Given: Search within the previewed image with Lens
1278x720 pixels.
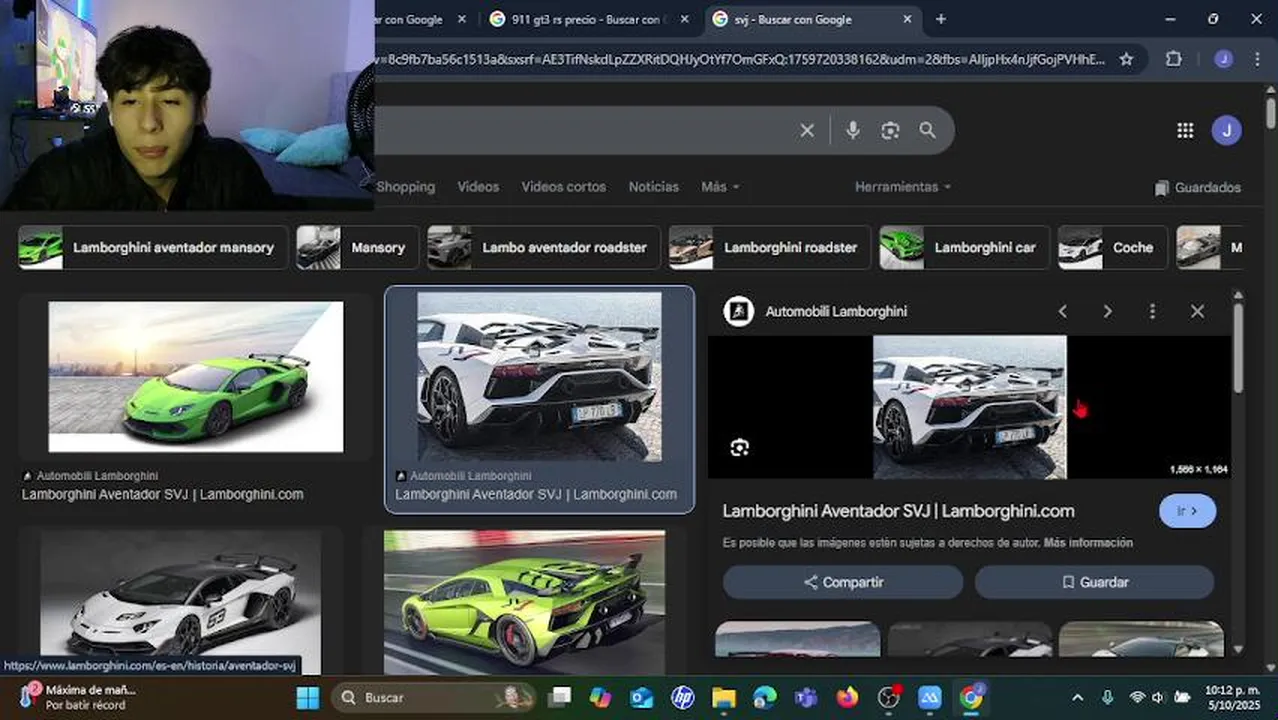Looking at the screenshot, I should (739, 447).
